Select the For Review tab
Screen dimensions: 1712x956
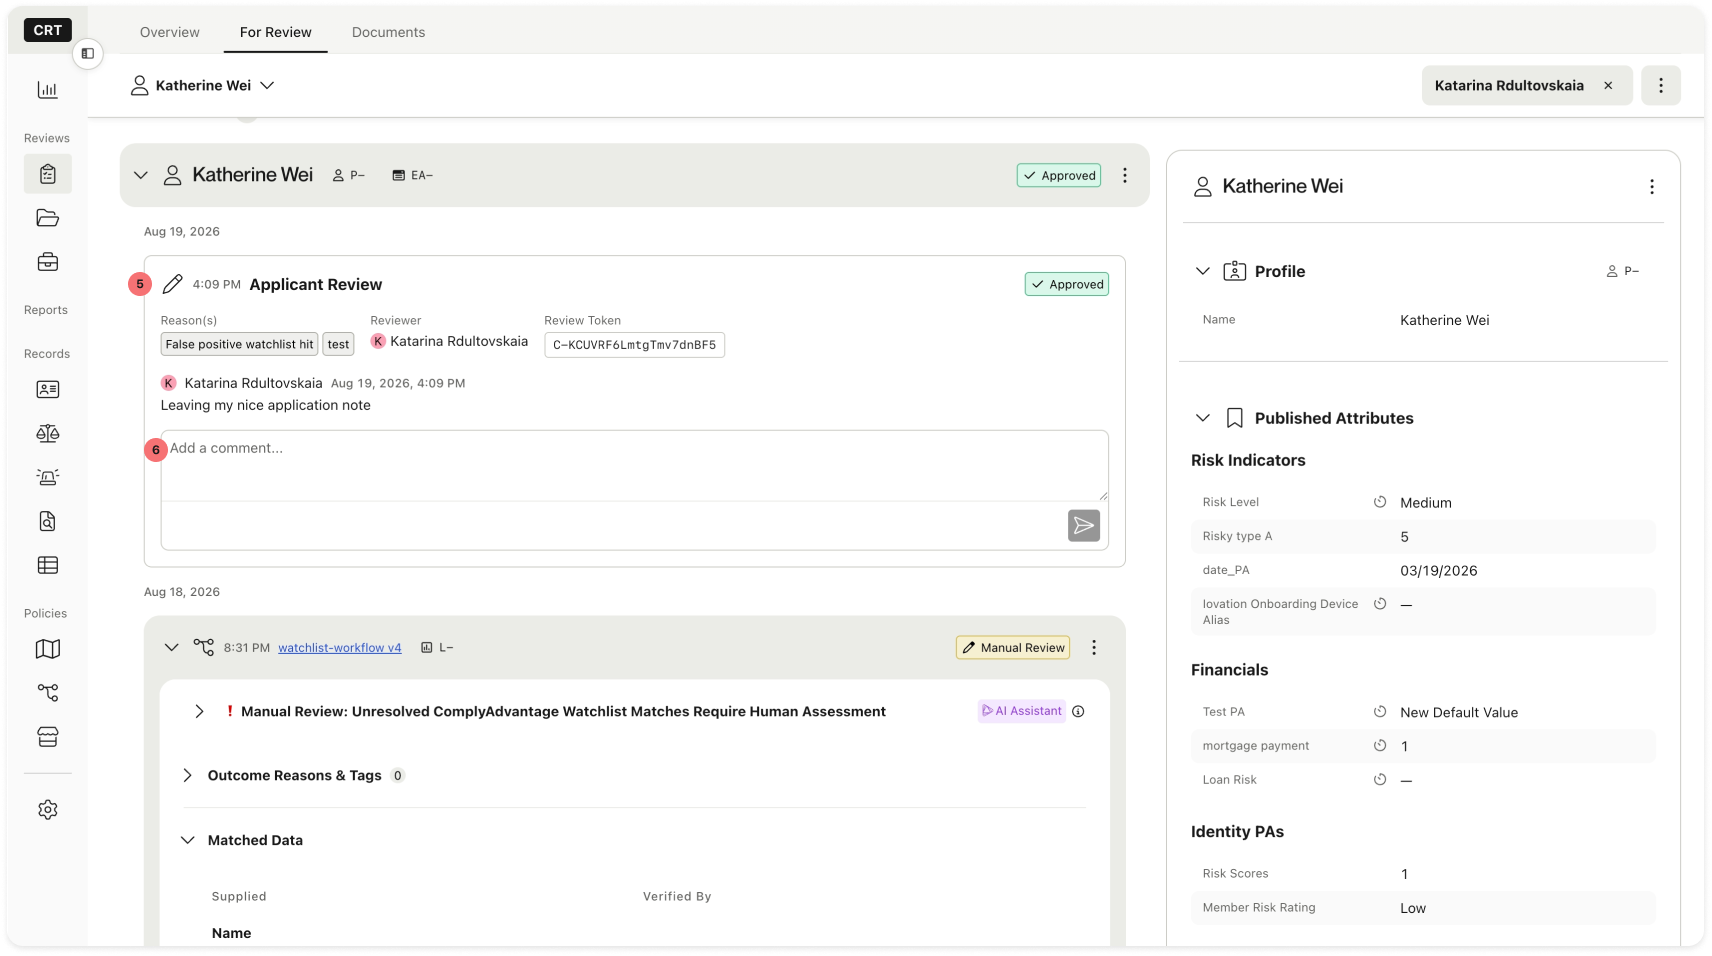coord(276,32)
